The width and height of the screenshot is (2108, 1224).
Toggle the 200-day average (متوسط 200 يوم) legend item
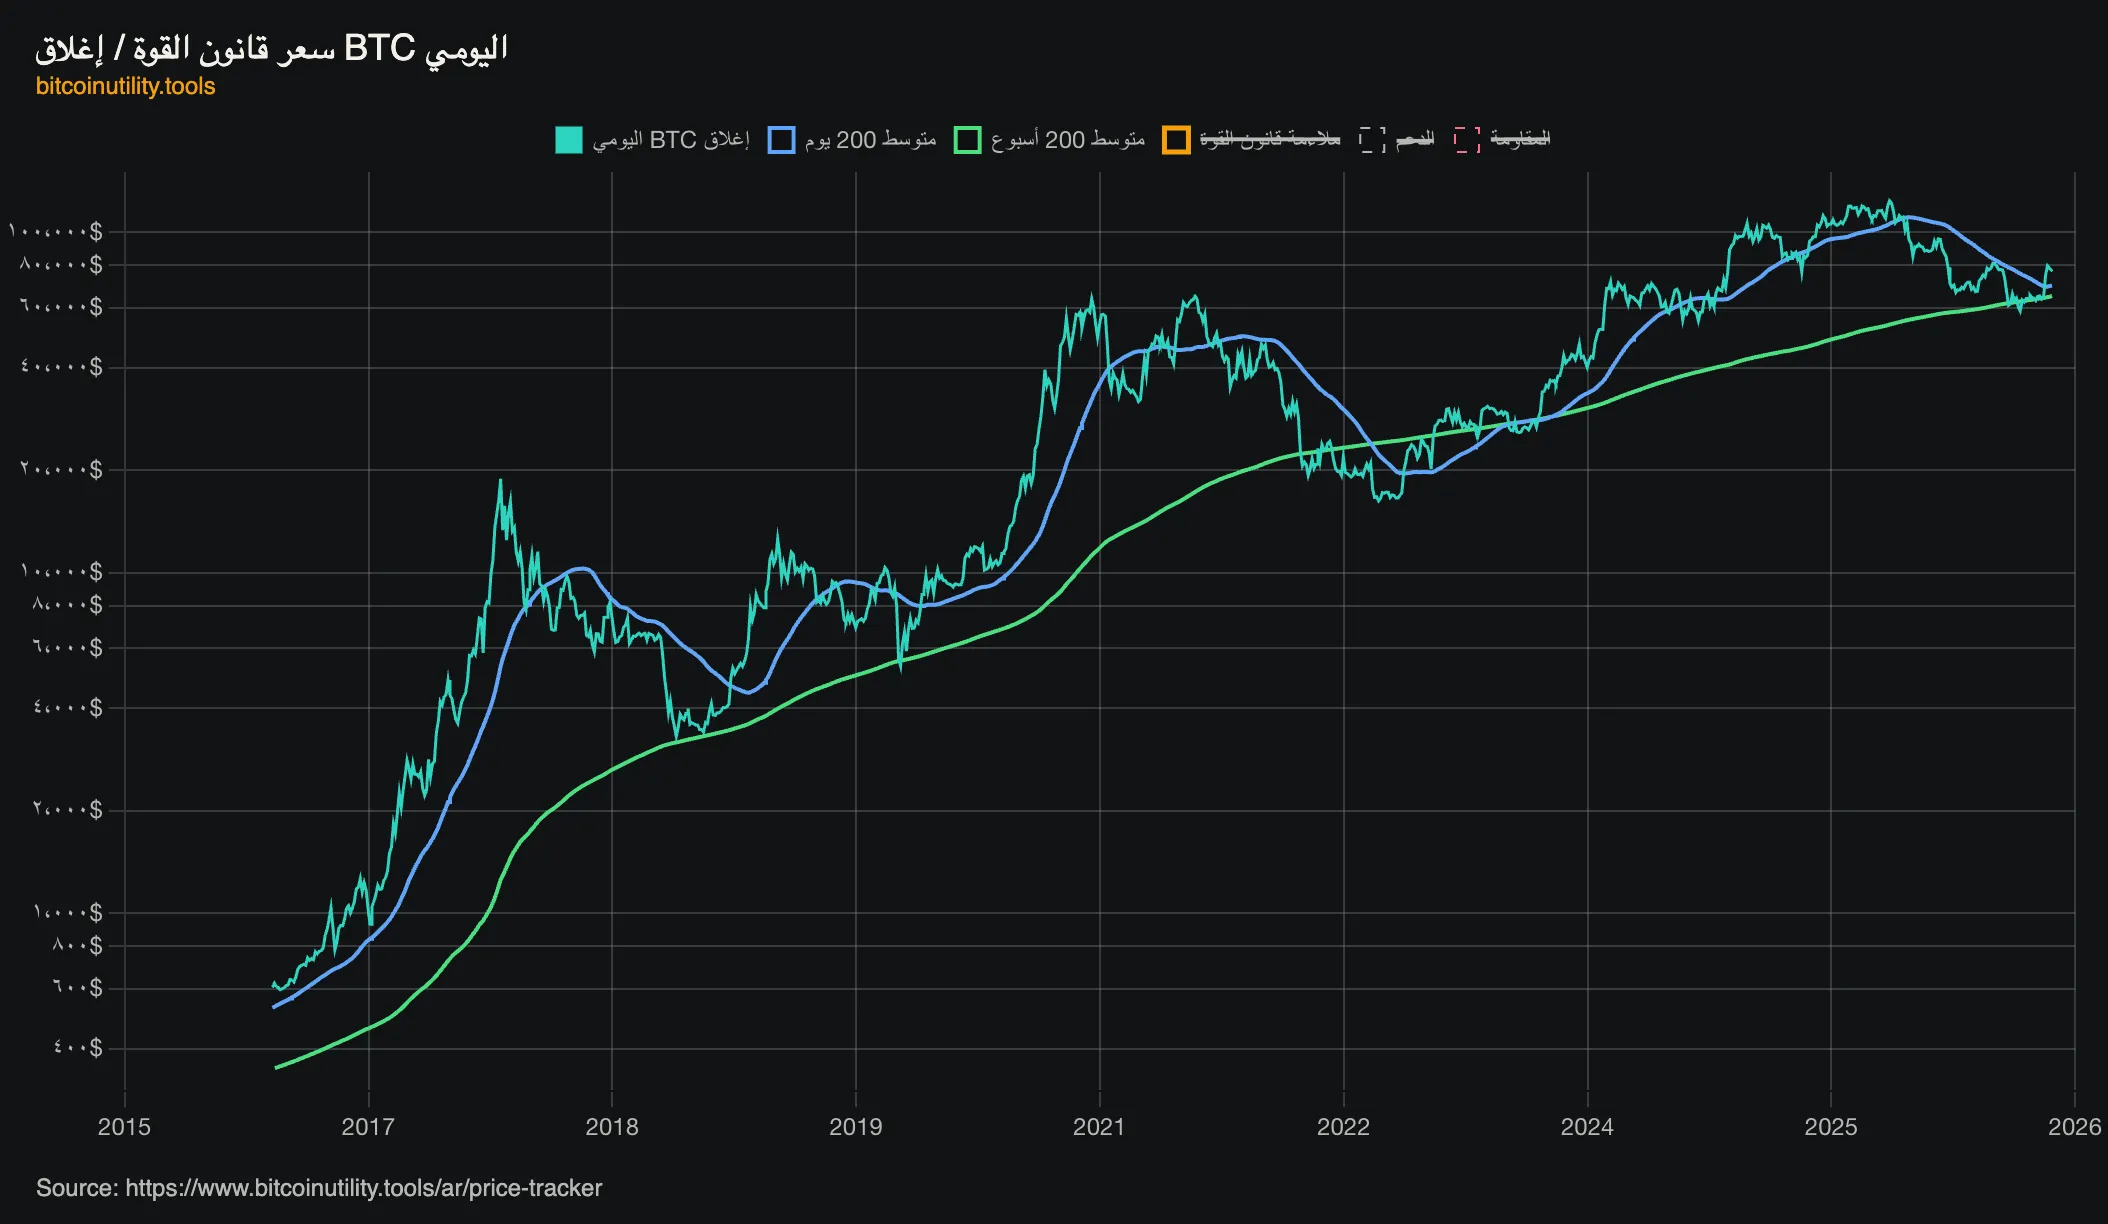pyautogui.click(x=852, y=140)
